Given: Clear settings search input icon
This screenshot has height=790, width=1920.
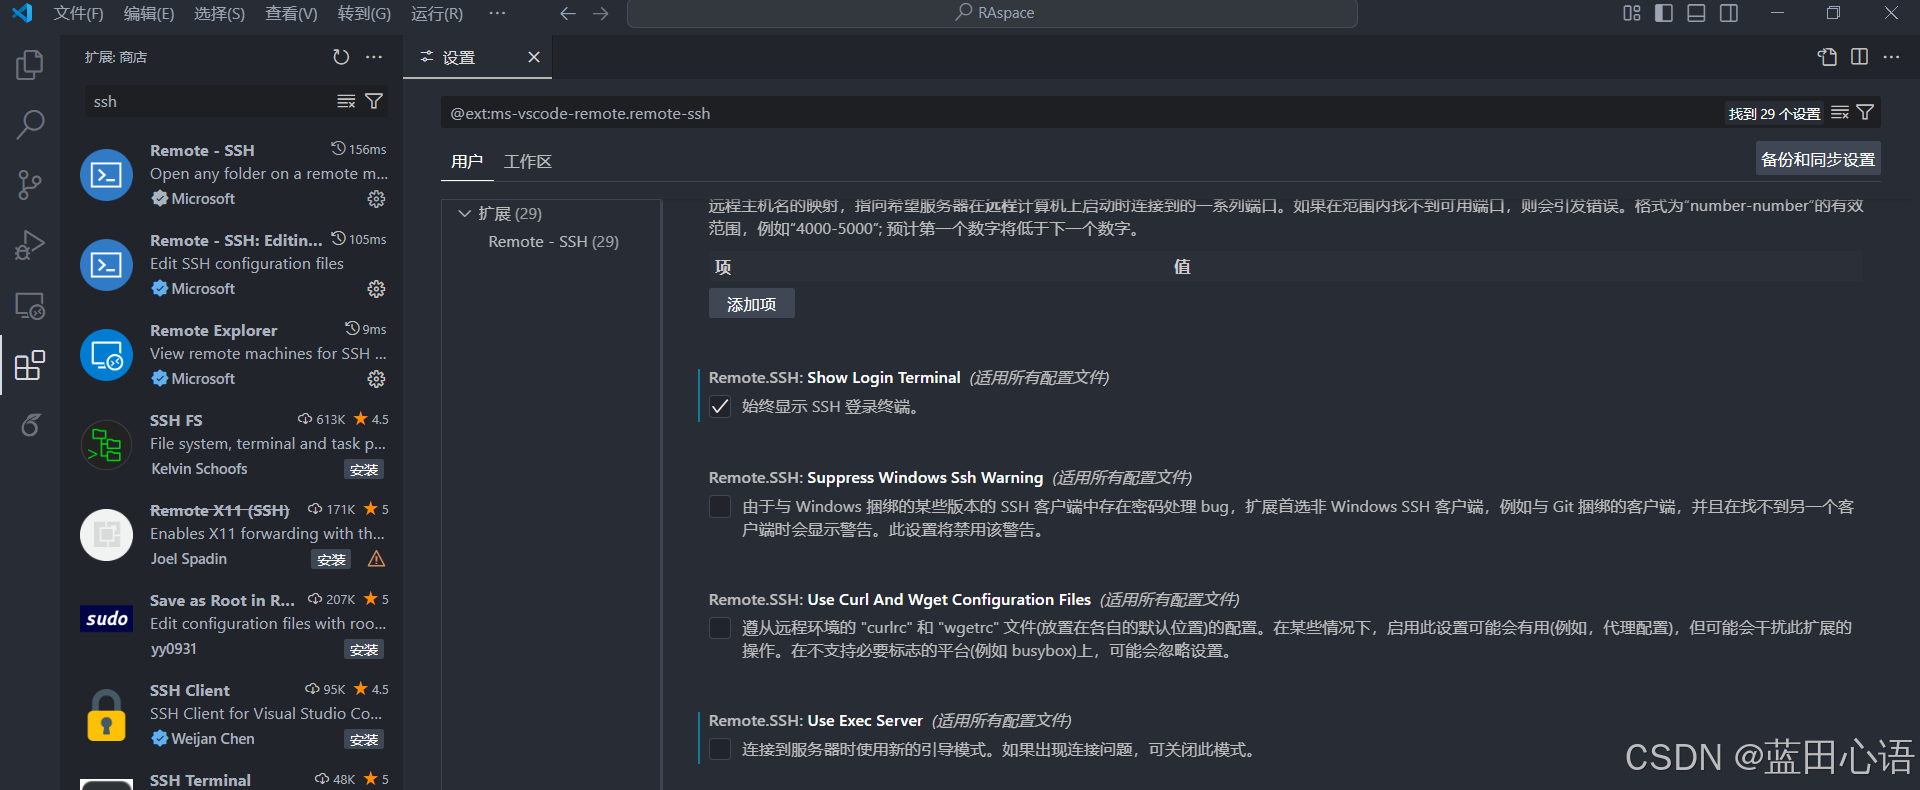Looking at the screenshot, I should coord(1840,113).
